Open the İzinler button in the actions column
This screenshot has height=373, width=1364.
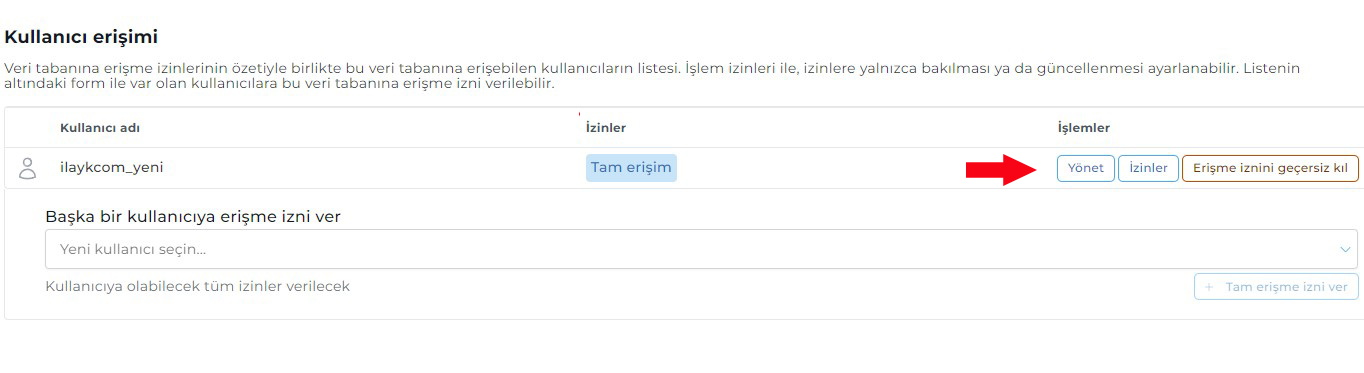point(1148,168)
